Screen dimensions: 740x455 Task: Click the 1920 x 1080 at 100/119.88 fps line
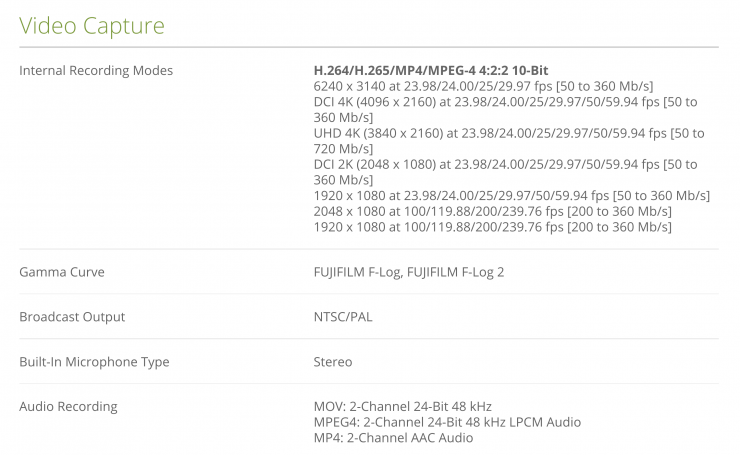[492, 227]
